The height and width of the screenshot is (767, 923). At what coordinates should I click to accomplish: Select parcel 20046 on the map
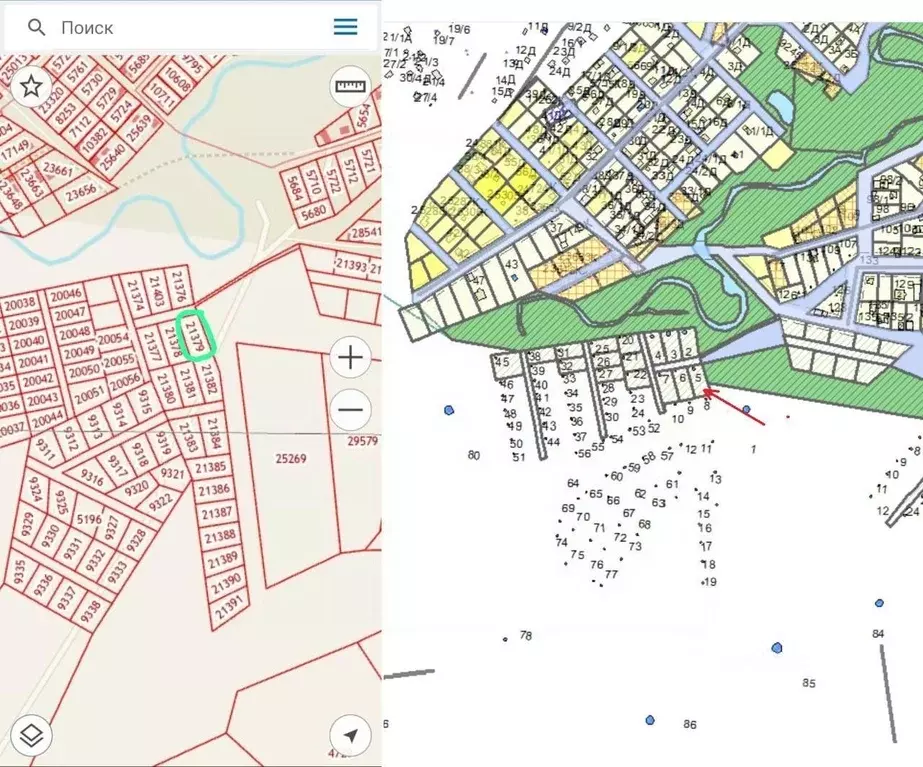click(x=66, y=295)
